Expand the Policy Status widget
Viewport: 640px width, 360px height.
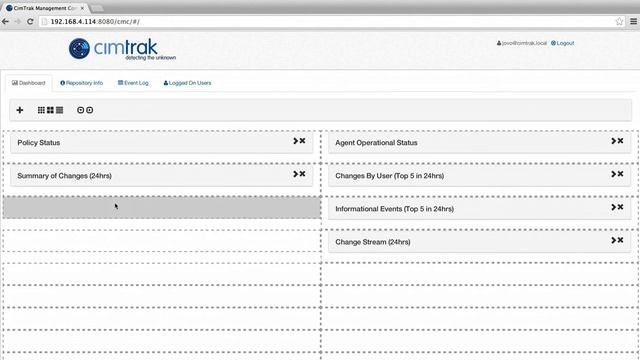(x=296, y=141)
